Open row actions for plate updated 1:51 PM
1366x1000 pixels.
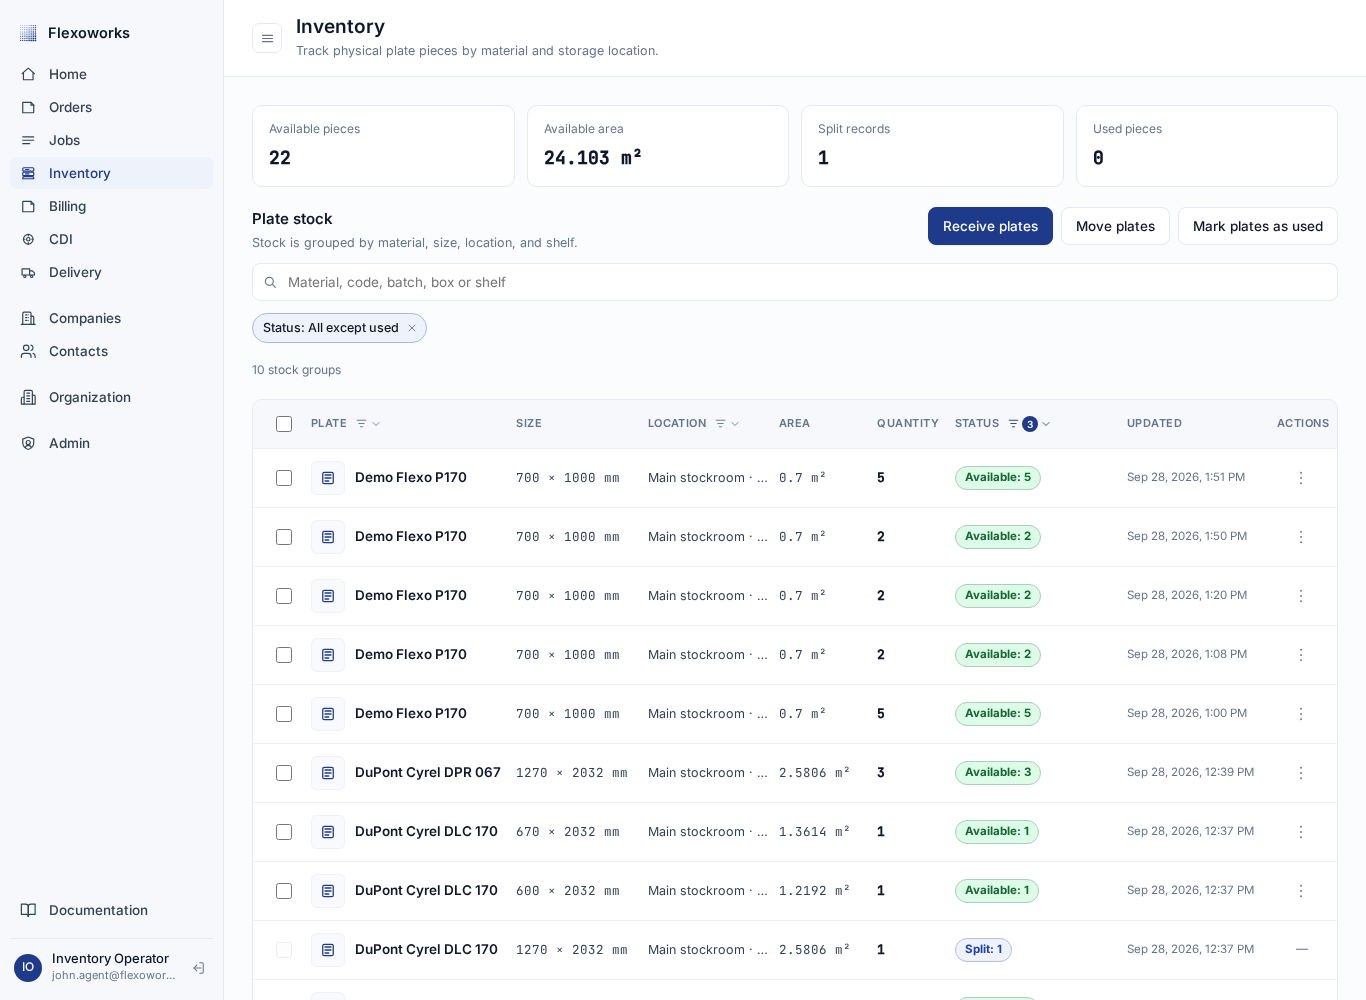1301,478
